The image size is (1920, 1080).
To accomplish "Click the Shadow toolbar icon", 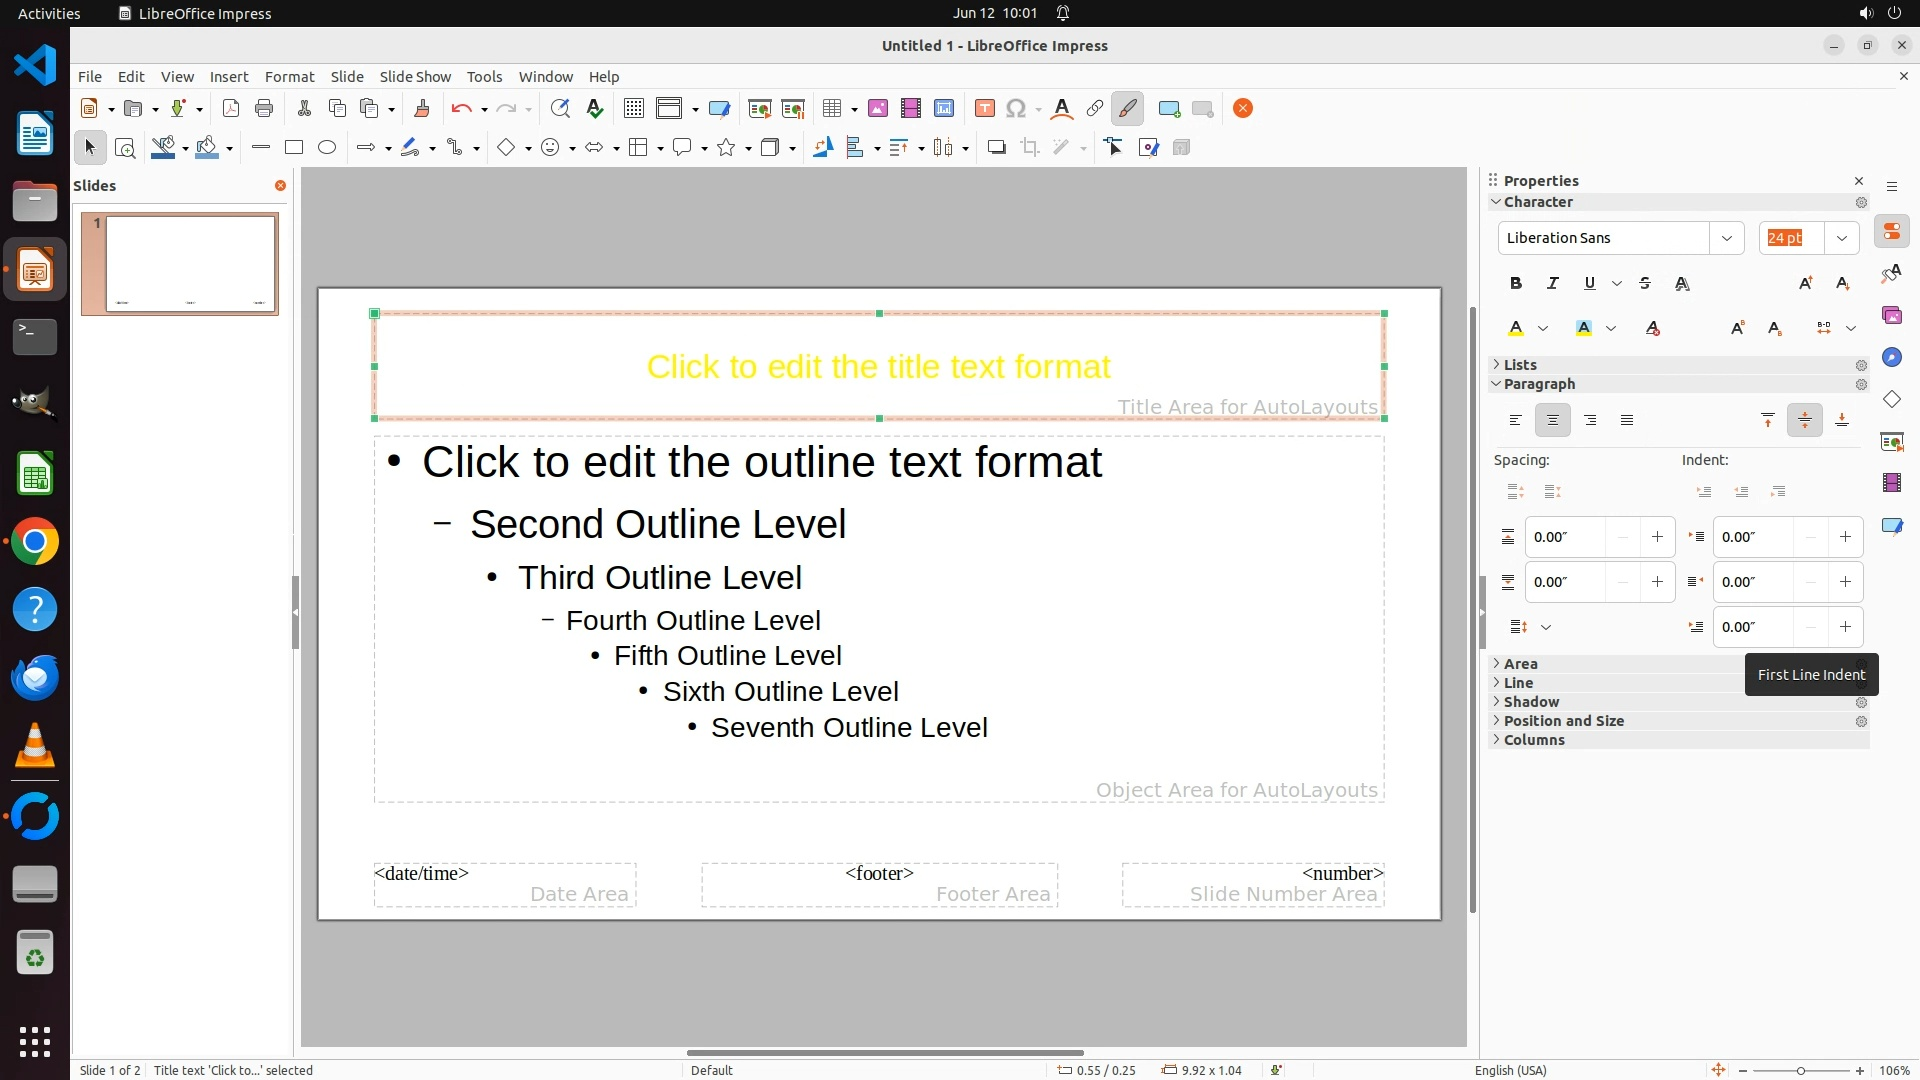I will tap(996, 148).
